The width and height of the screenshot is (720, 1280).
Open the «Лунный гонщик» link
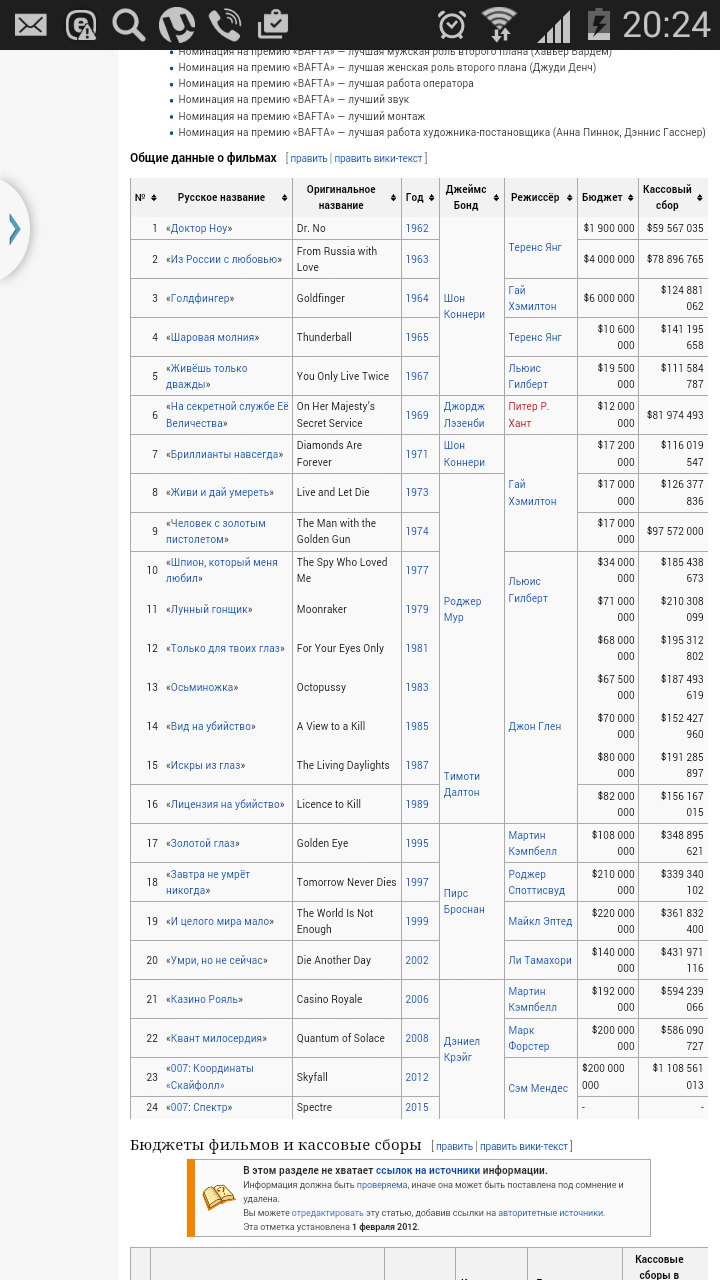pos(209,610)
